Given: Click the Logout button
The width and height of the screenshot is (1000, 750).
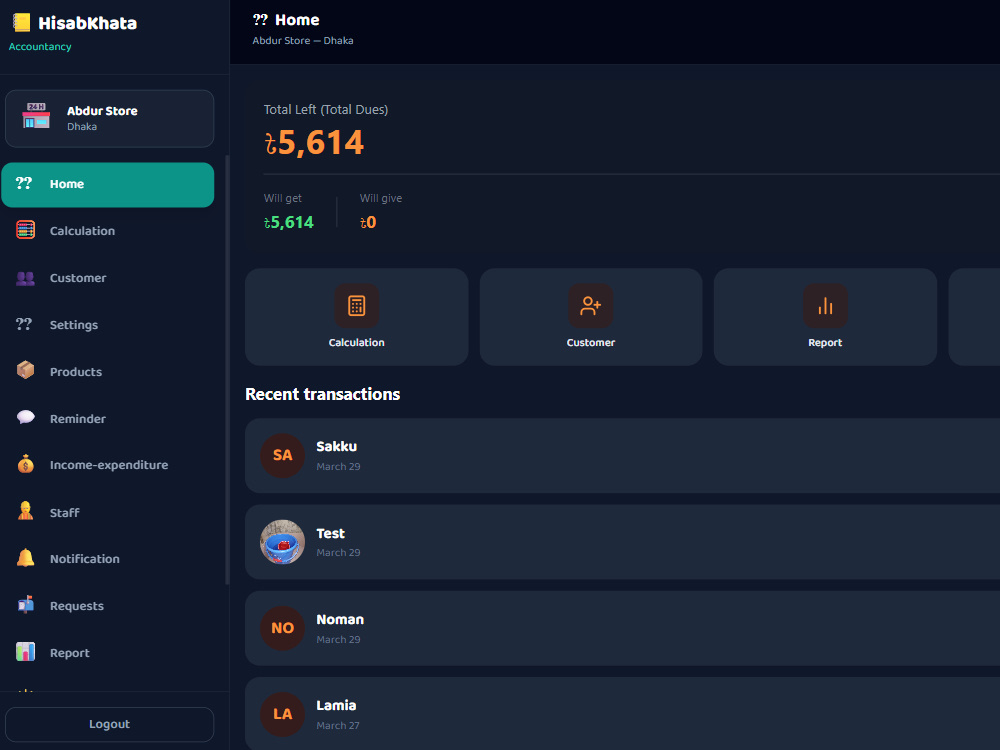Looking at the screenshot, I should click(110, 724).
